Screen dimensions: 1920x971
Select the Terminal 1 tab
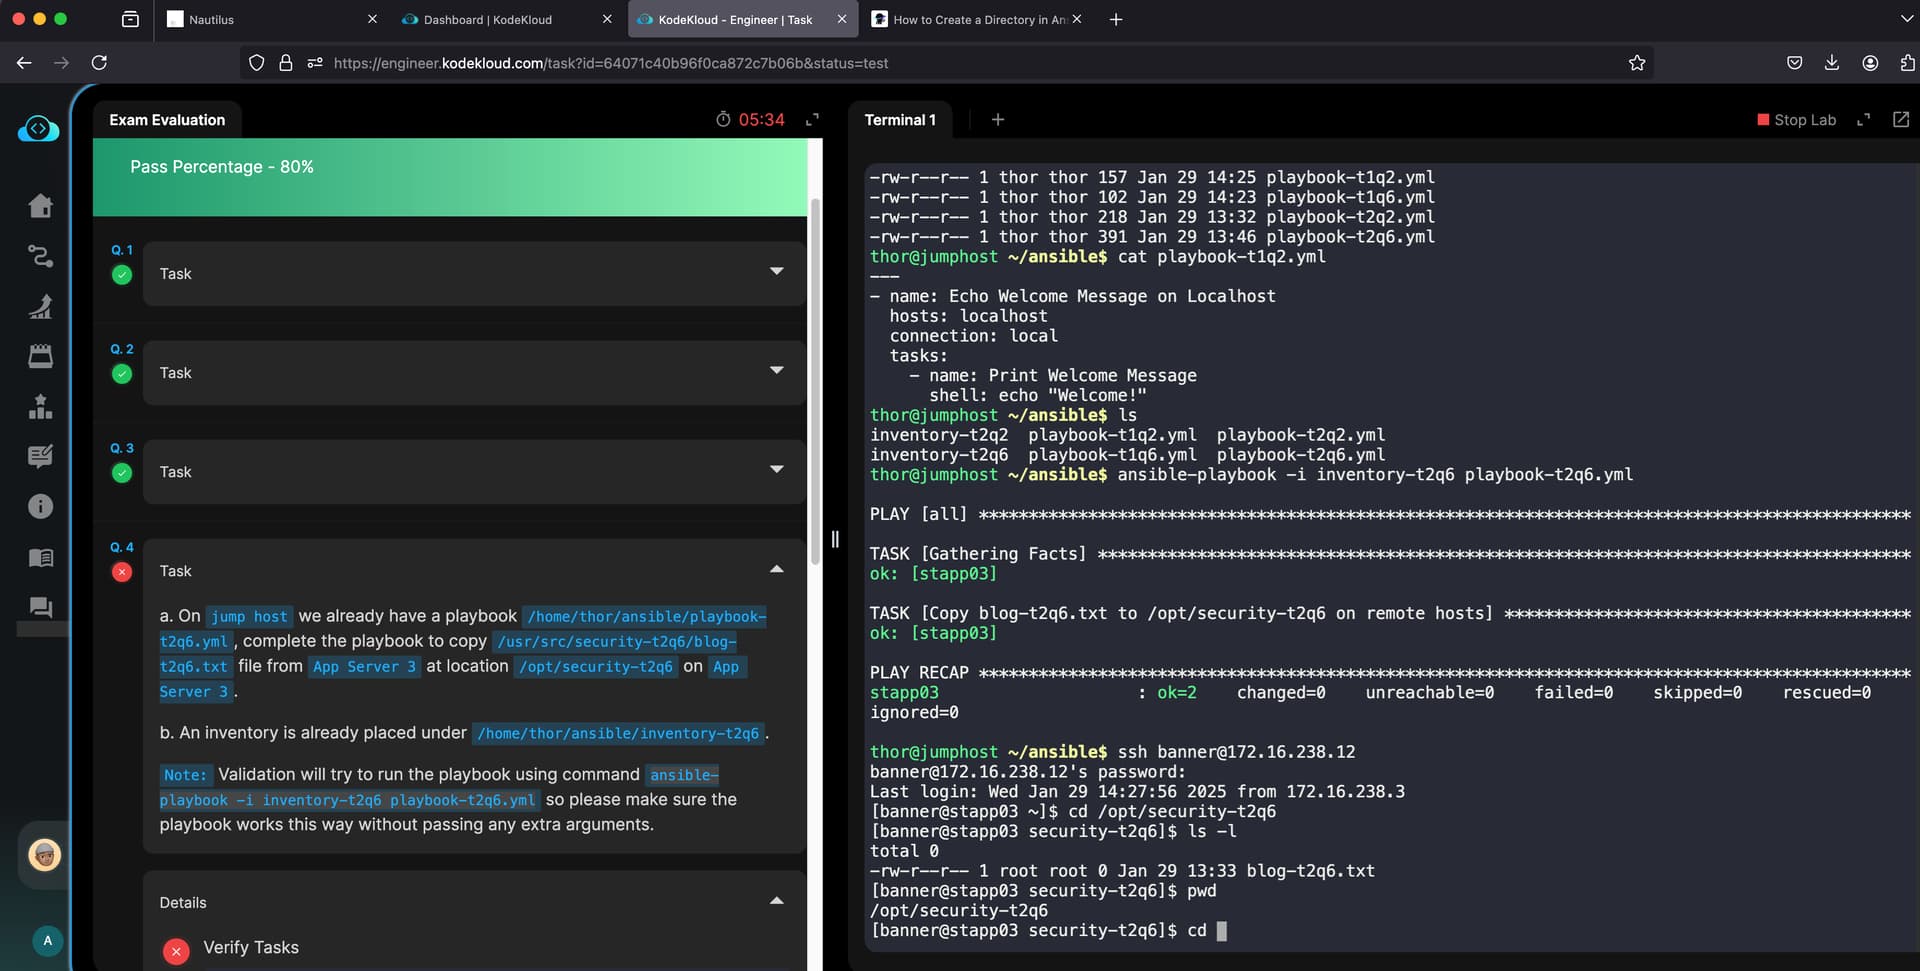[x=899, y=120]
